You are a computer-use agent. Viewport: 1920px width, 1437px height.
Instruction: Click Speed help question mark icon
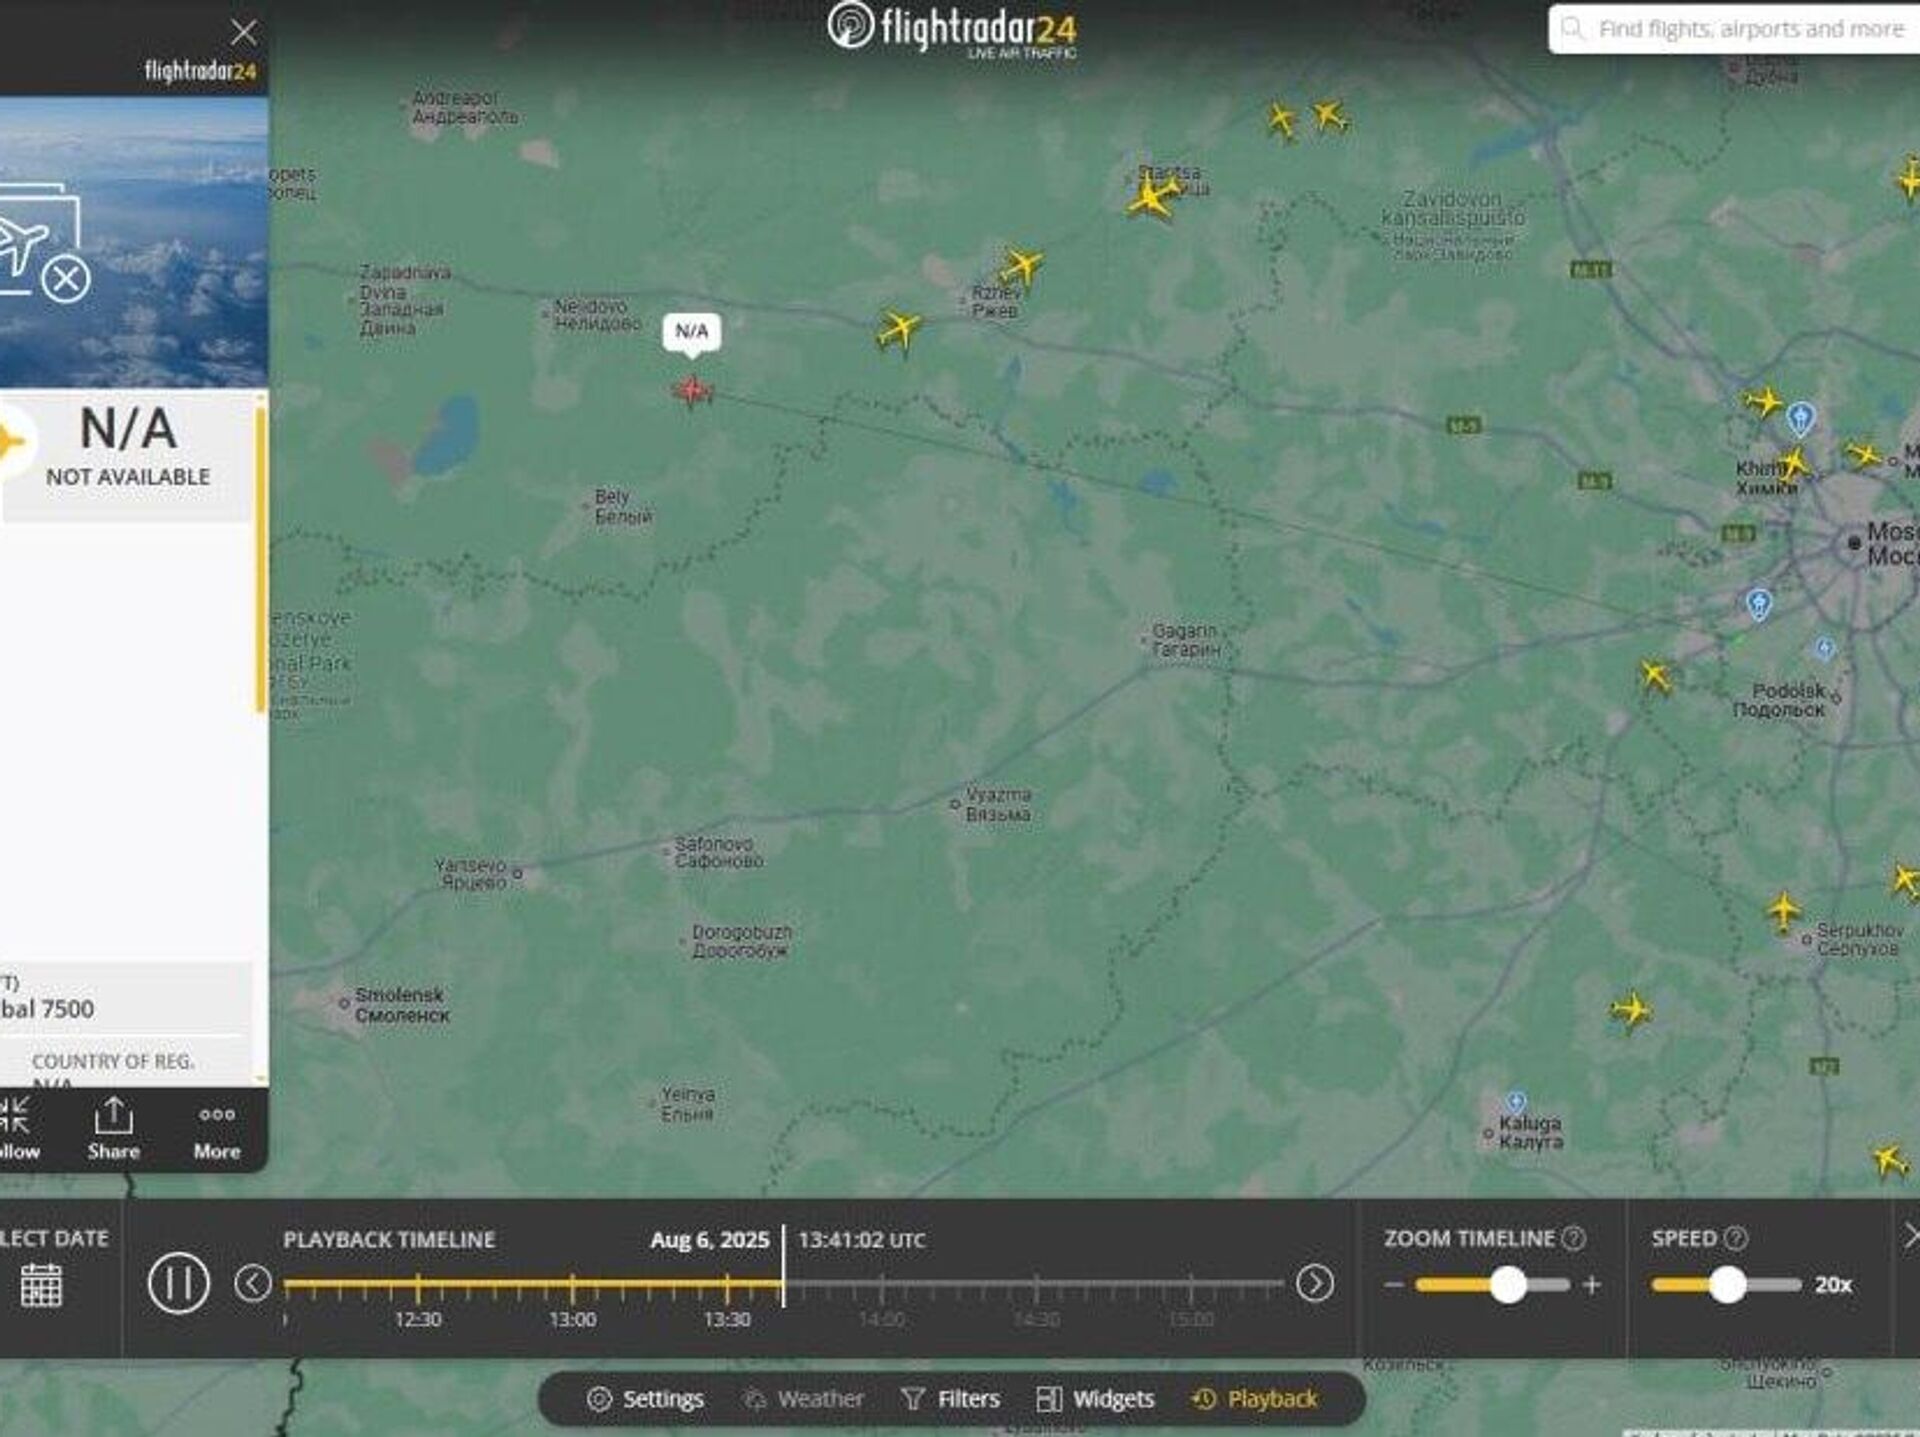coord(1737,1238)
